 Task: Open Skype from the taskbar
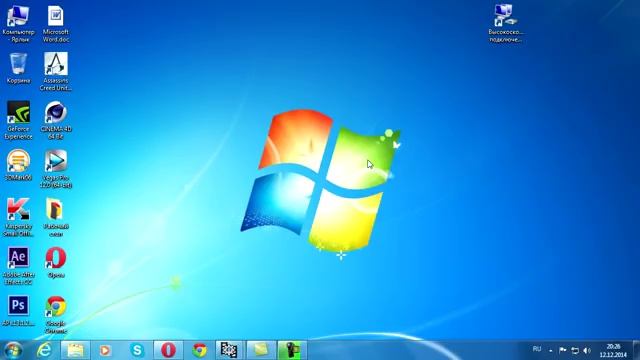coord(137,350)
